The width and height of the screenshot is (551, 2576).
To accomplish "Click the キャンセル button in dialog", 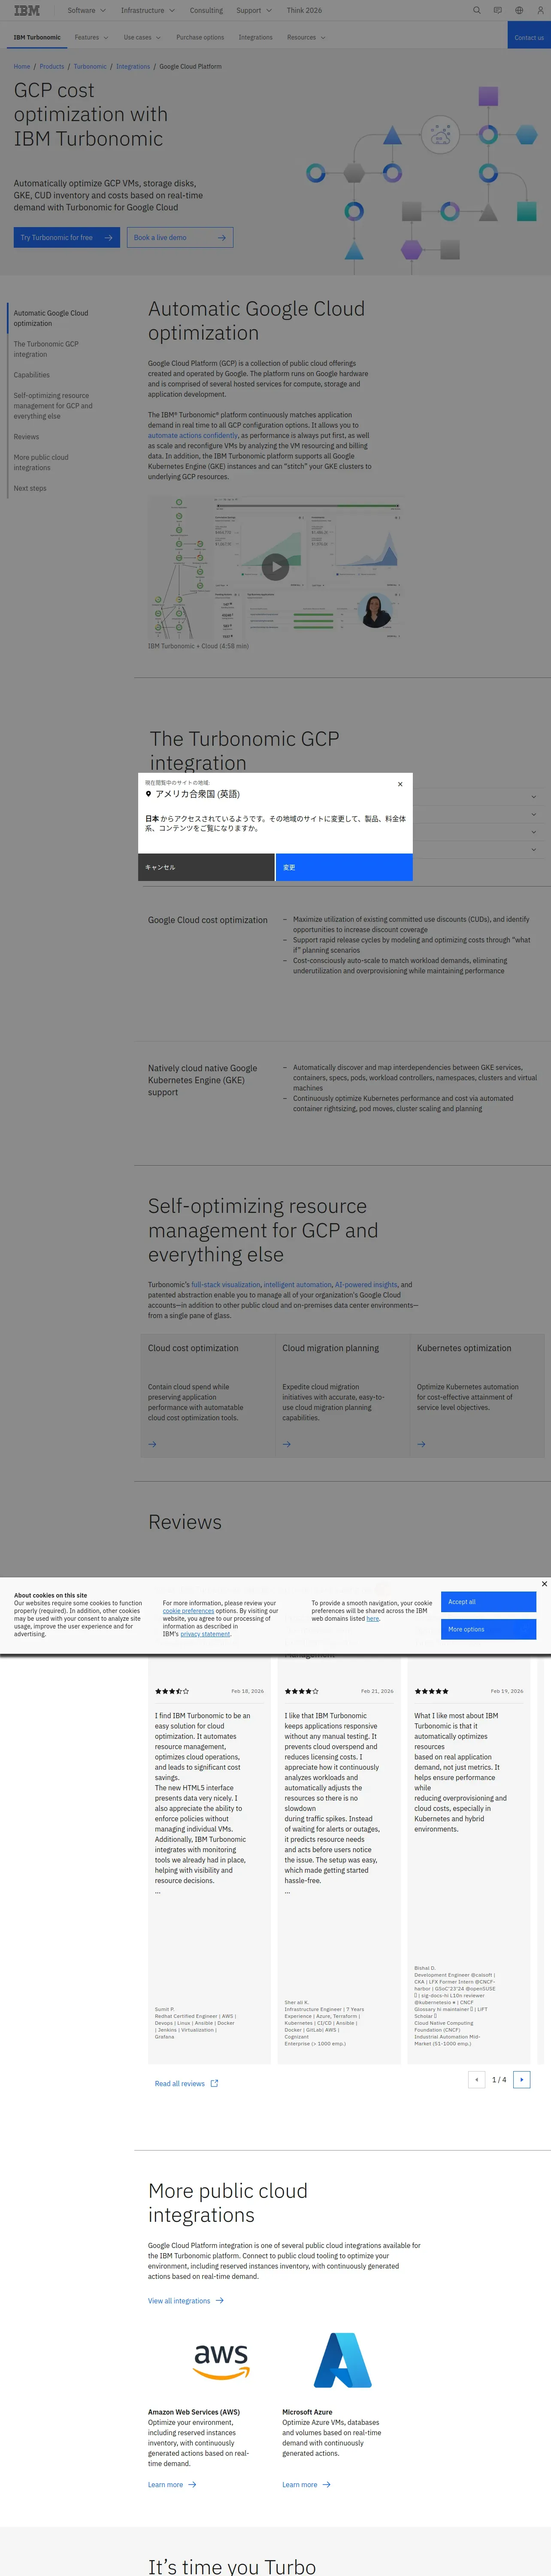I will [206, 867].
